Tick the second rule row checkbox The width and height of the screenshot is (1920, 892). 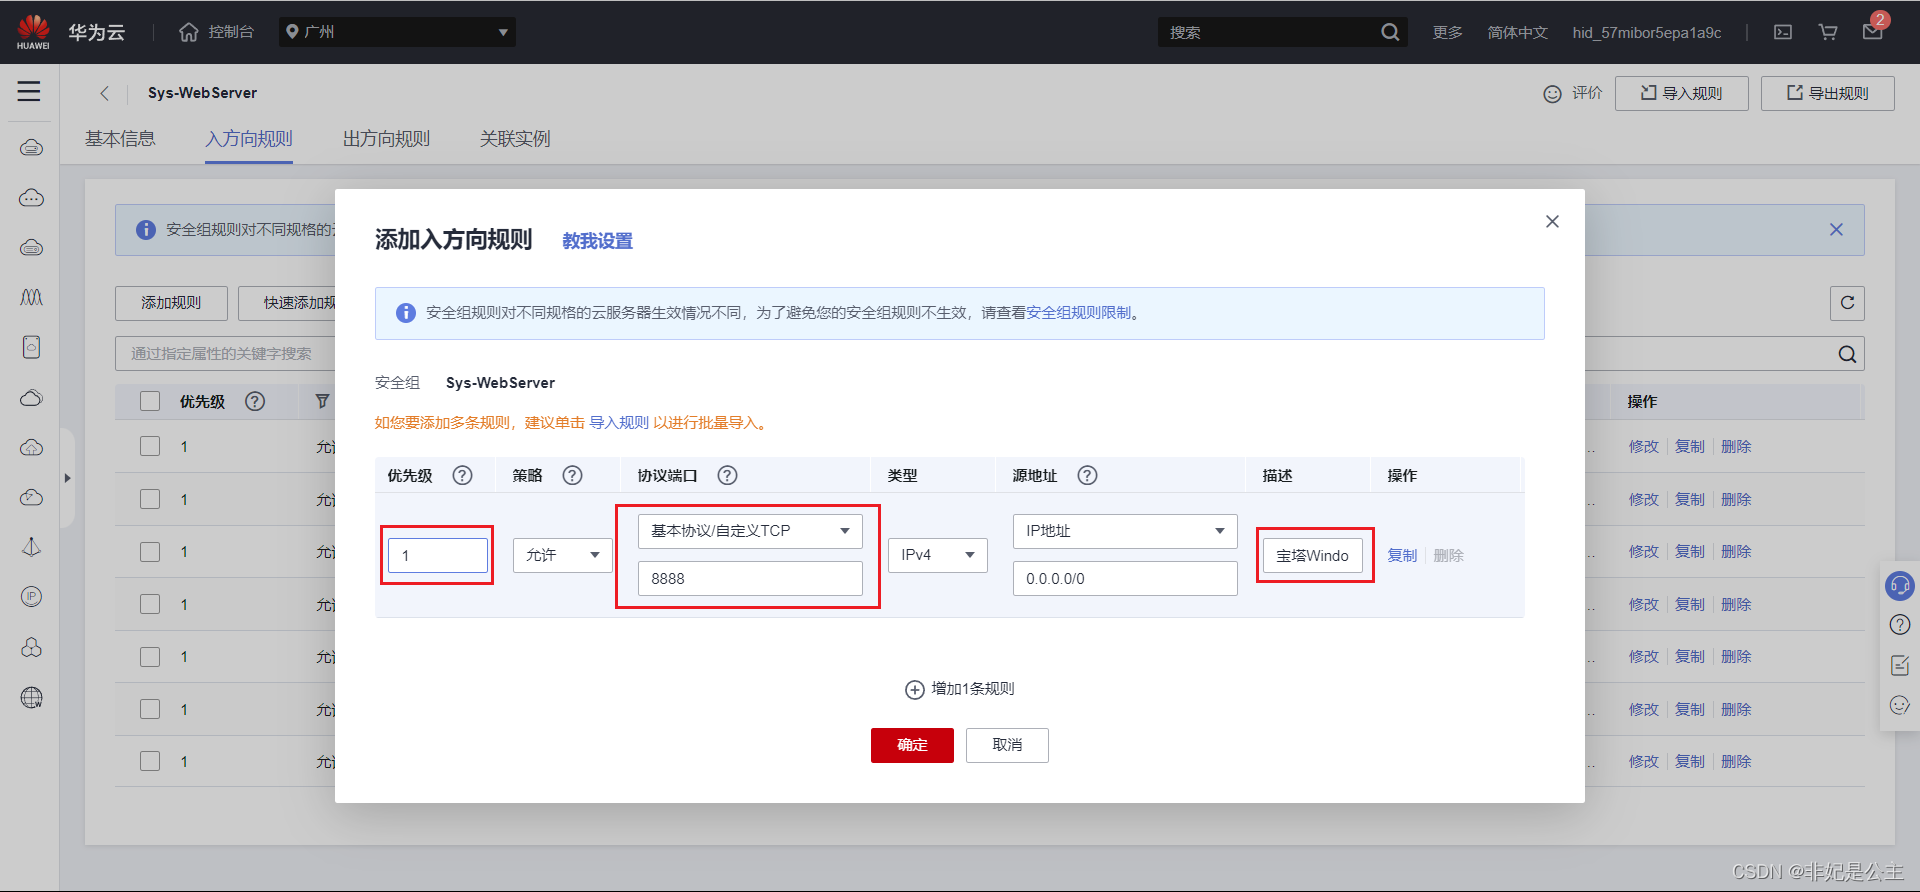pyautogui.click(x=150, y=499)
